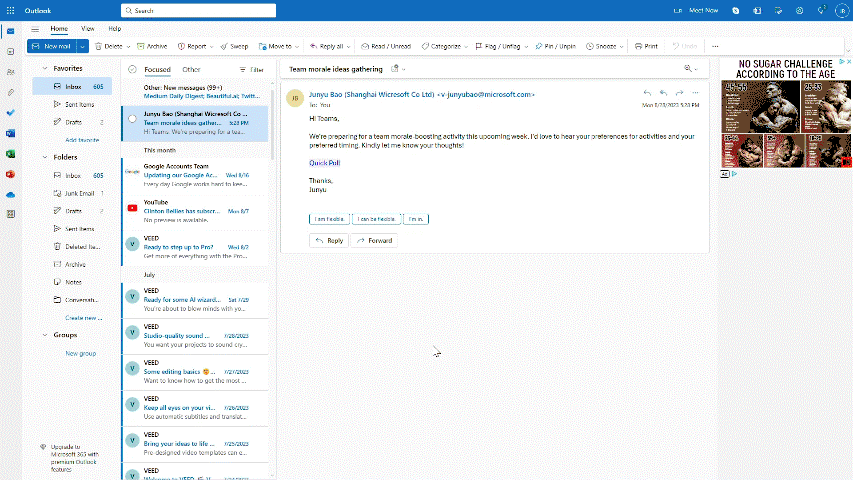Open the account avatar in header
This screenshot has width=853, height=480.
pos(842,10)
